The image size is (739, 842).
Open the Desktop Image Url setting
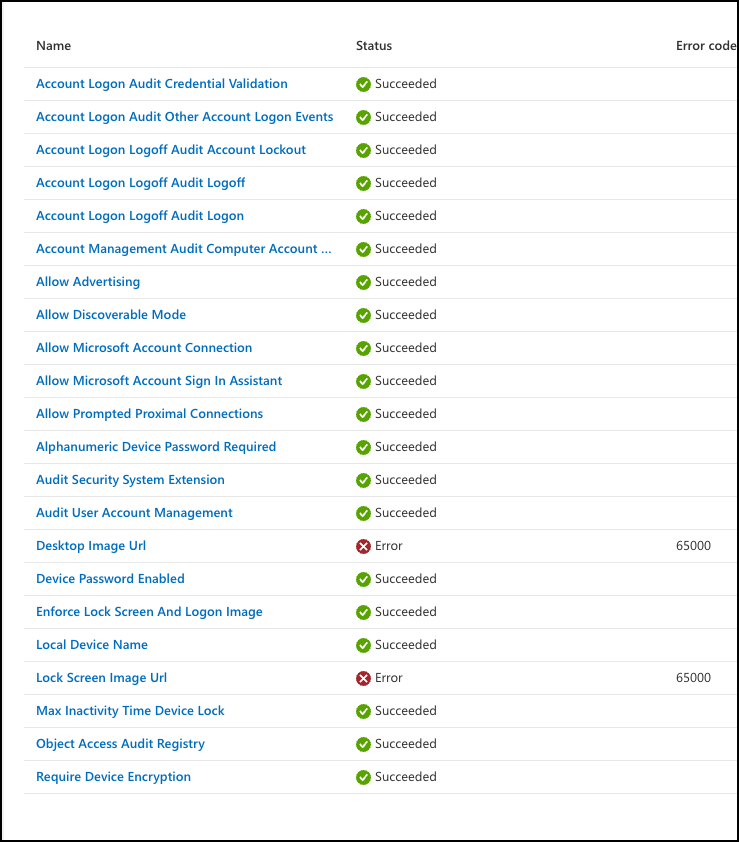coord(91,546)
